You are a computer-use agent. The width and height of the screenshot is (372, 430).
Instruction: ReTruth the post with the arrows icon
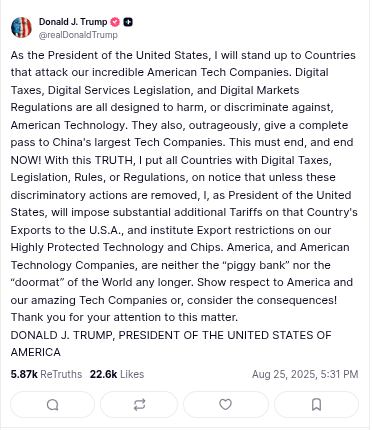[x=139, y=405]
